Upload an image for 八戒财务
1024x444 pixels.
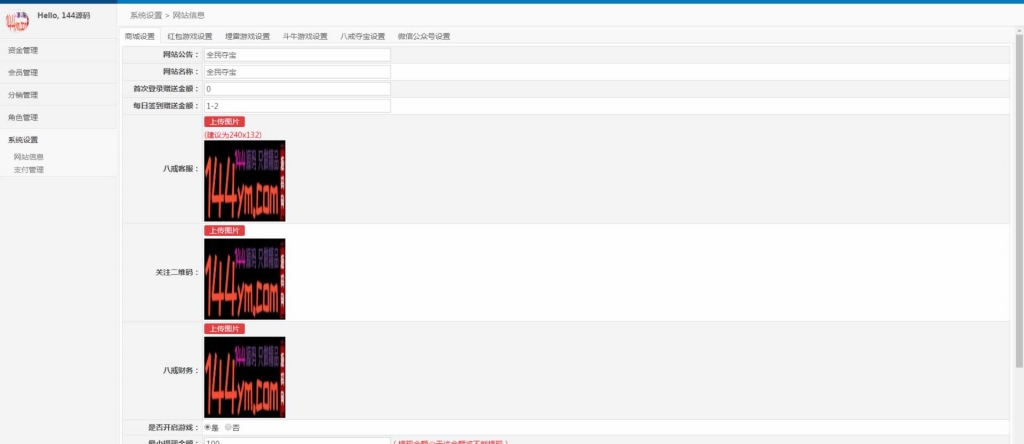224,328
